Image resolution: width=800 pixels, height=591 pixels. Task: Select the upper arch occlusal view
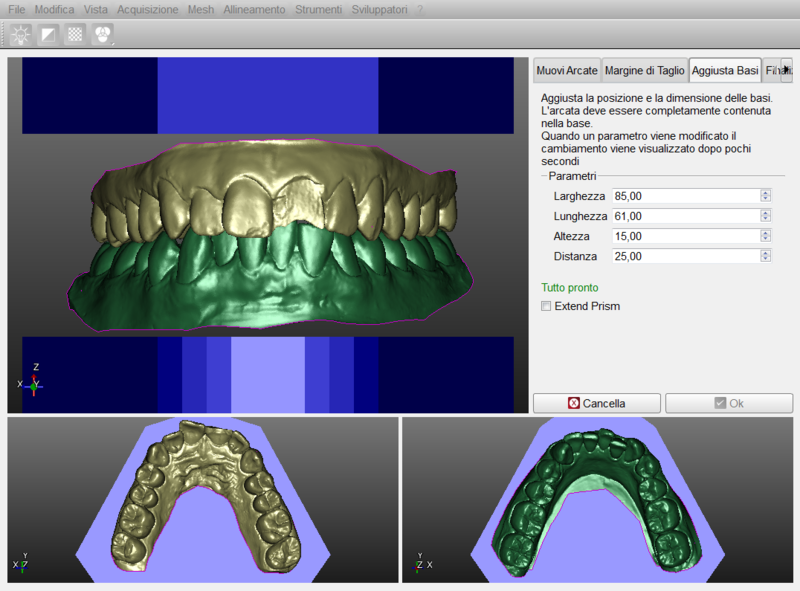click(x=203, y=499)
